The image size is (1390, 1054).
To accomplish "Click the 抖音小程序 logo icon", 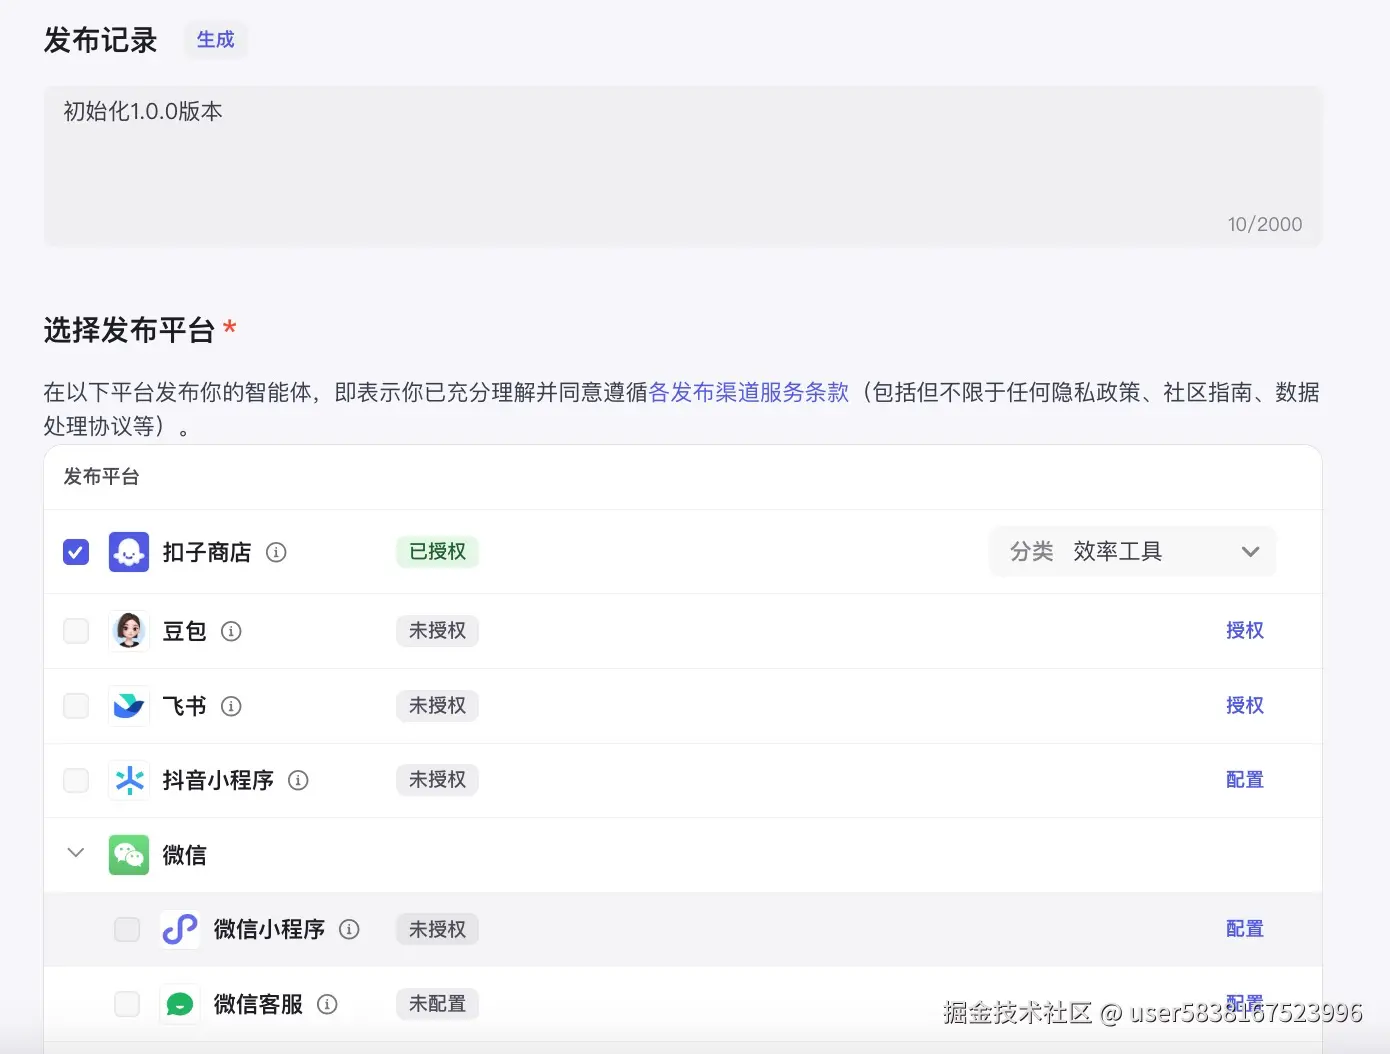I will [128, 780].
